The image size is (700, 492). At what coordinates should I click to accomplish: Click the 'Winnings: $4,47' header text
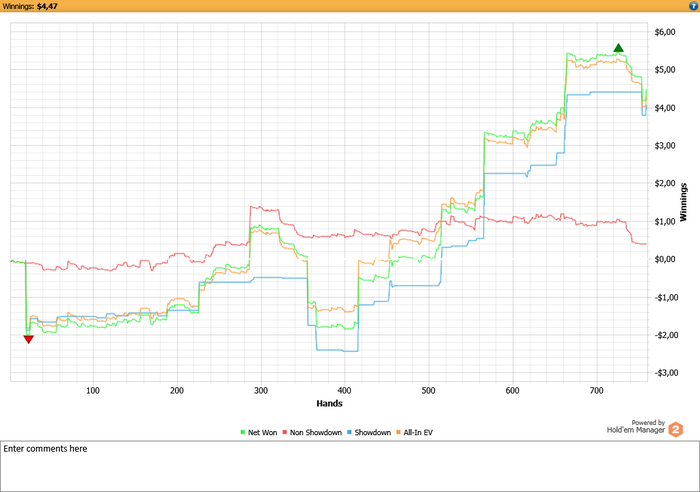pyautogui.click(x=30, y=6)
